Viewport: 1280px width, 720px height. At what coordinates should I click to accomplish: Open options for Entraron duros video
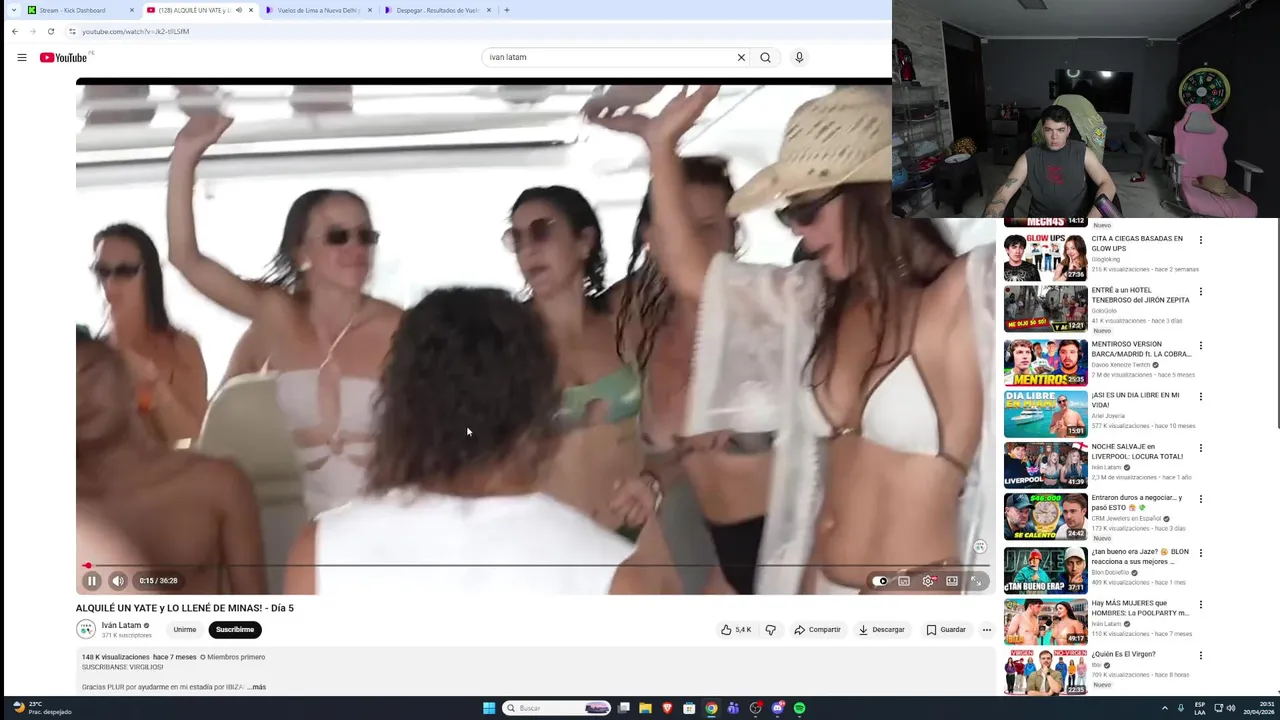[1200, 499]
